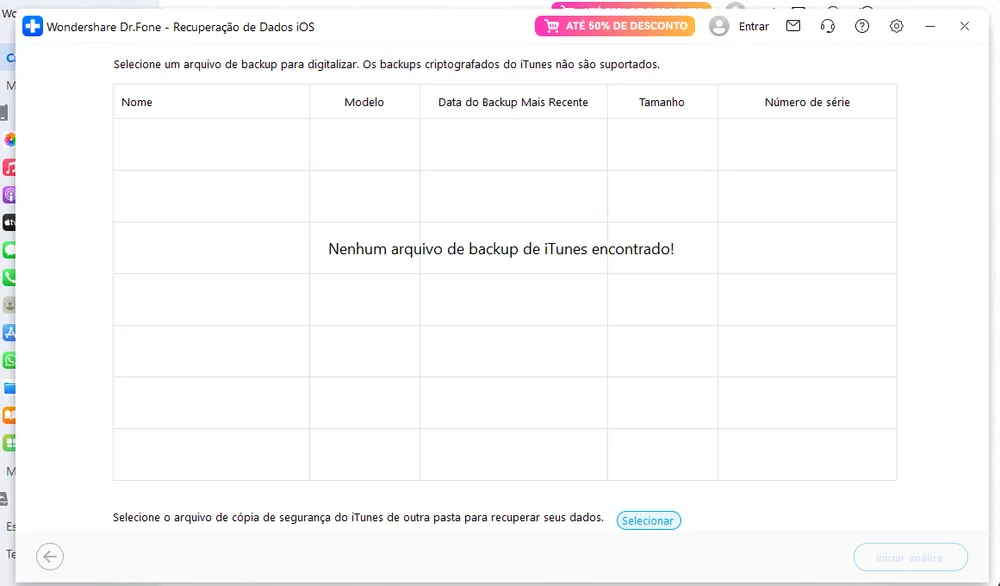The image size is (1000, 586).
Task: Open black Apple TV icon in background sidebar
Action: [9, 223]
